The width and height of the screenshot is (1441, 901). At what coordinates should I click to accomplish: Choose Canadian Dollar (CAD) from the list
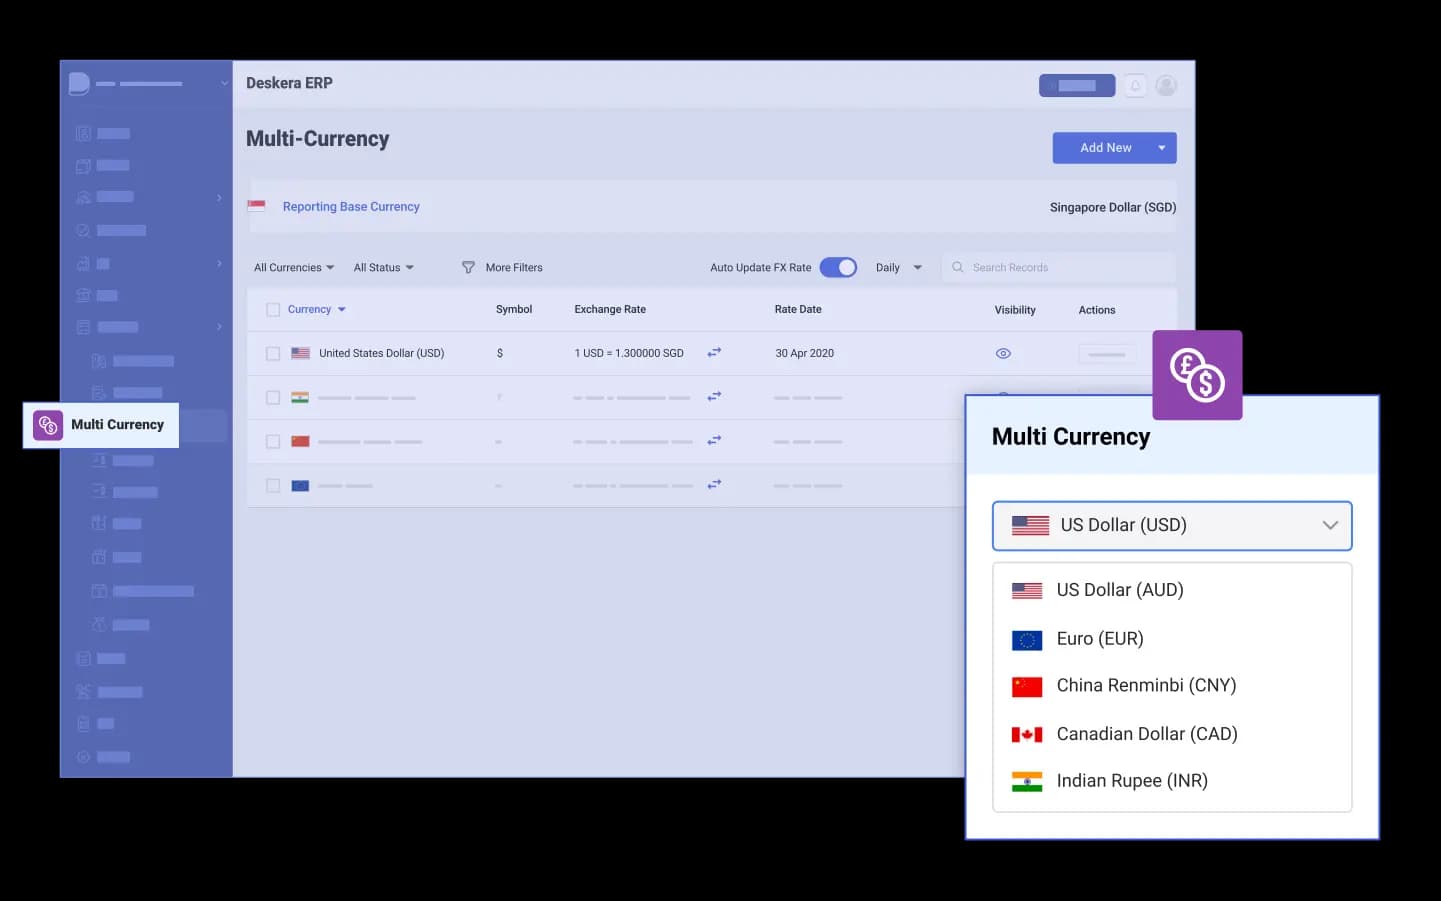click(x=1146, y=734)
